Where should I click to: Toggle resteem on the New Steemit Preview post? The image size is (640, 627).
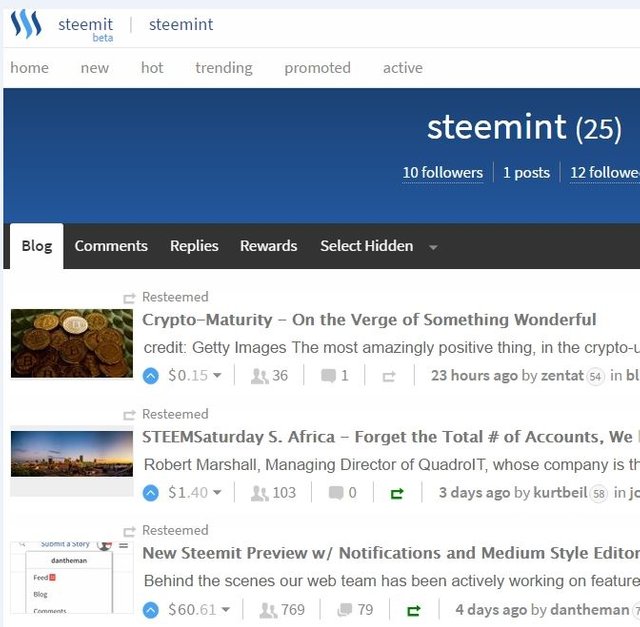pyautogui.click(x=412, y=610)
